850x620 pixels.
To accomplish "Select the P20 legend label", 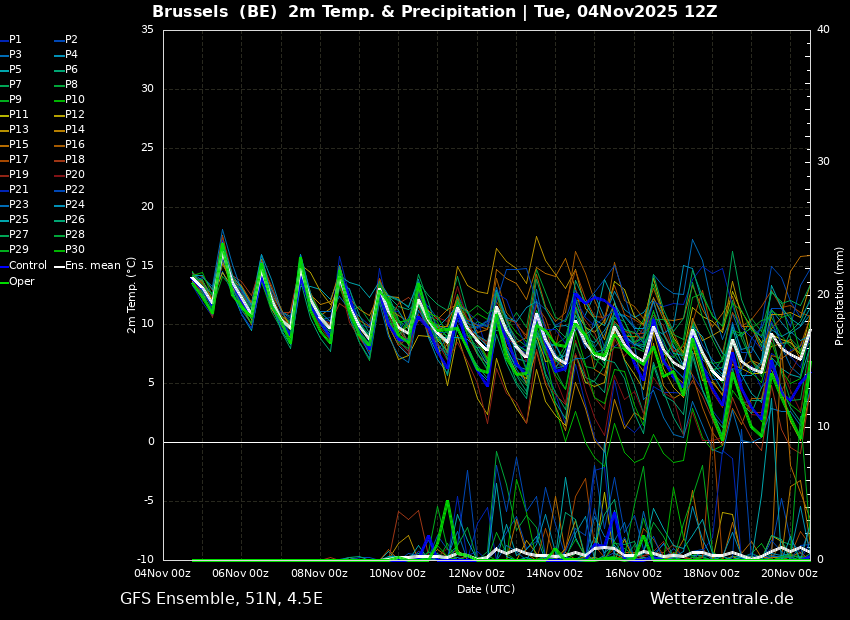I will (75, 175).
